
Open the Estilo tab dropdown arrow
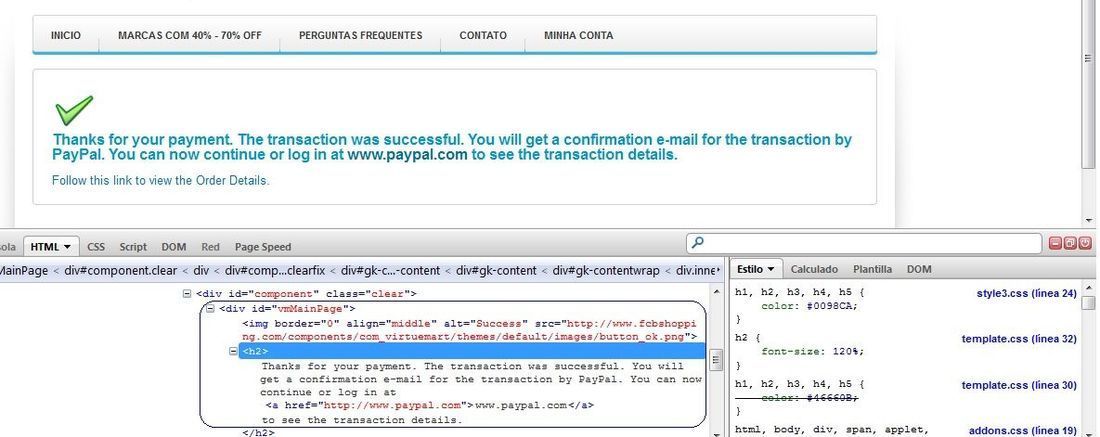tap(770, 269)
